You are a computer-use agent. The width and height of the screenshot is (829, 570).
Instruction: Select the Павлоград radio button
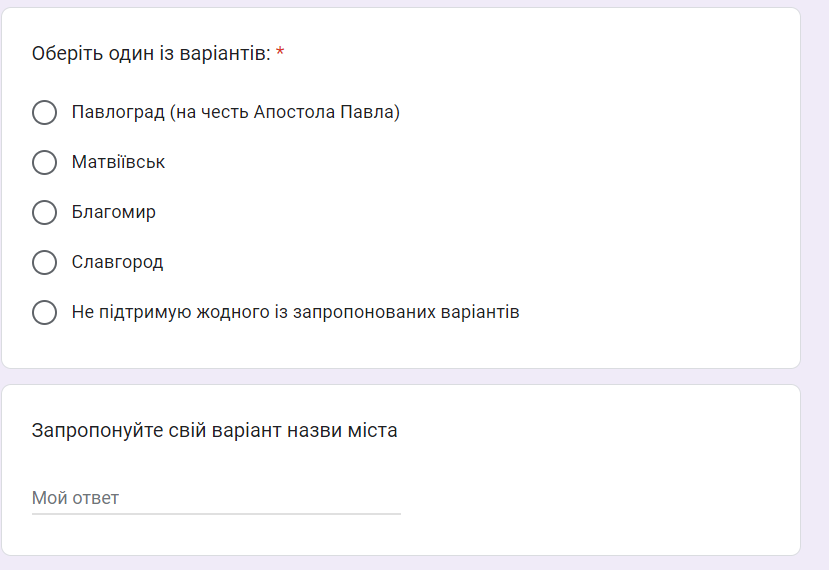pos(44,112)
